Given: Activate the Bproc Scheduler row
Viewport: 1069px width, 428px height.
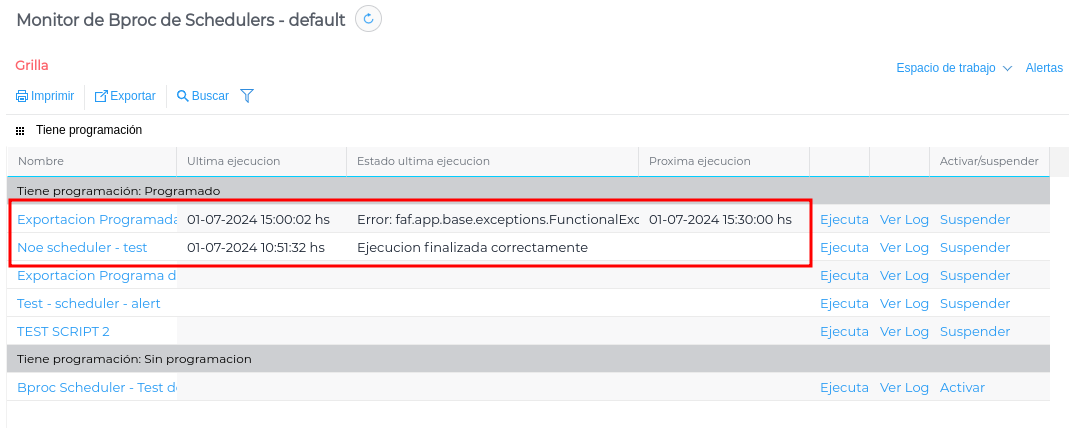Looking at the screenshot, I should point(962,387).
